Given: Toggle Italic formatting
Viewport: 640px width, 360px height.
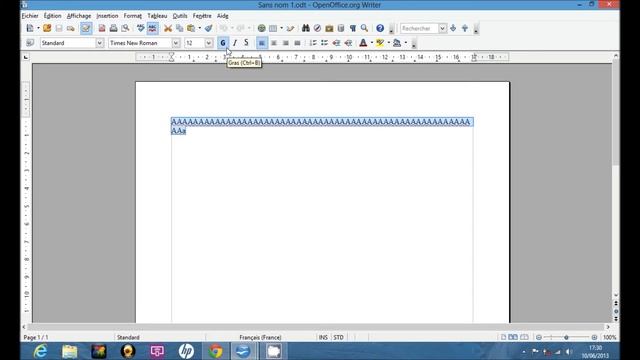Looking at the screenshot, I should coord(235,43).
